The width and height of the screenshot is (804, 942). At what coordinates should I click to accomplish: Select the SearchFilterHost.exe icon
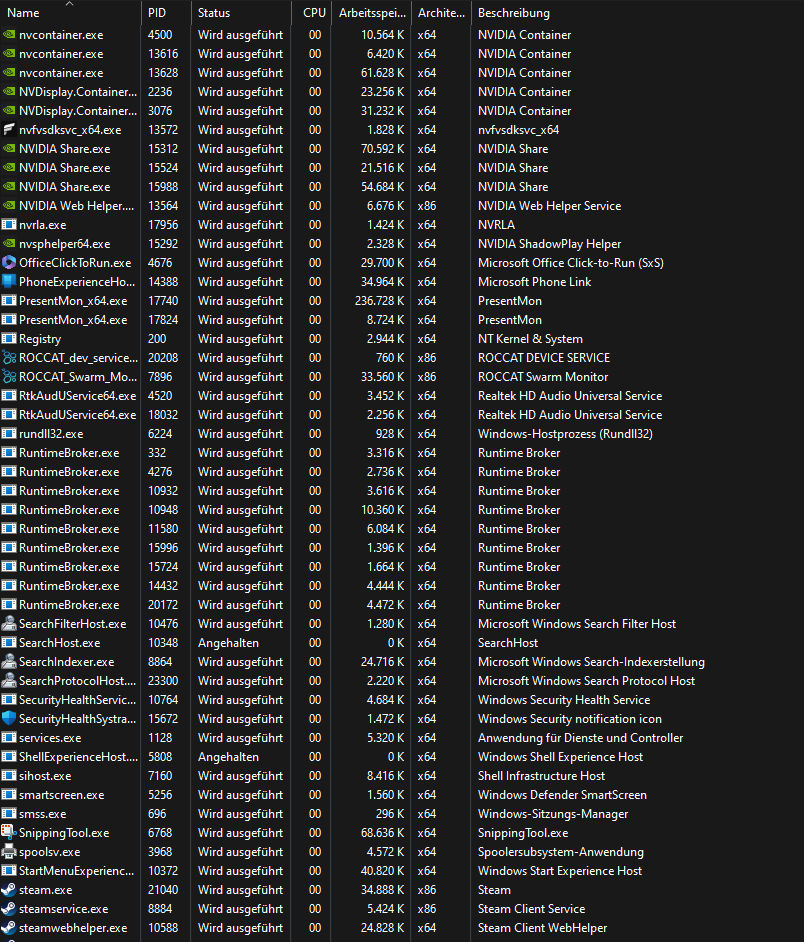[x=8, y=624]
